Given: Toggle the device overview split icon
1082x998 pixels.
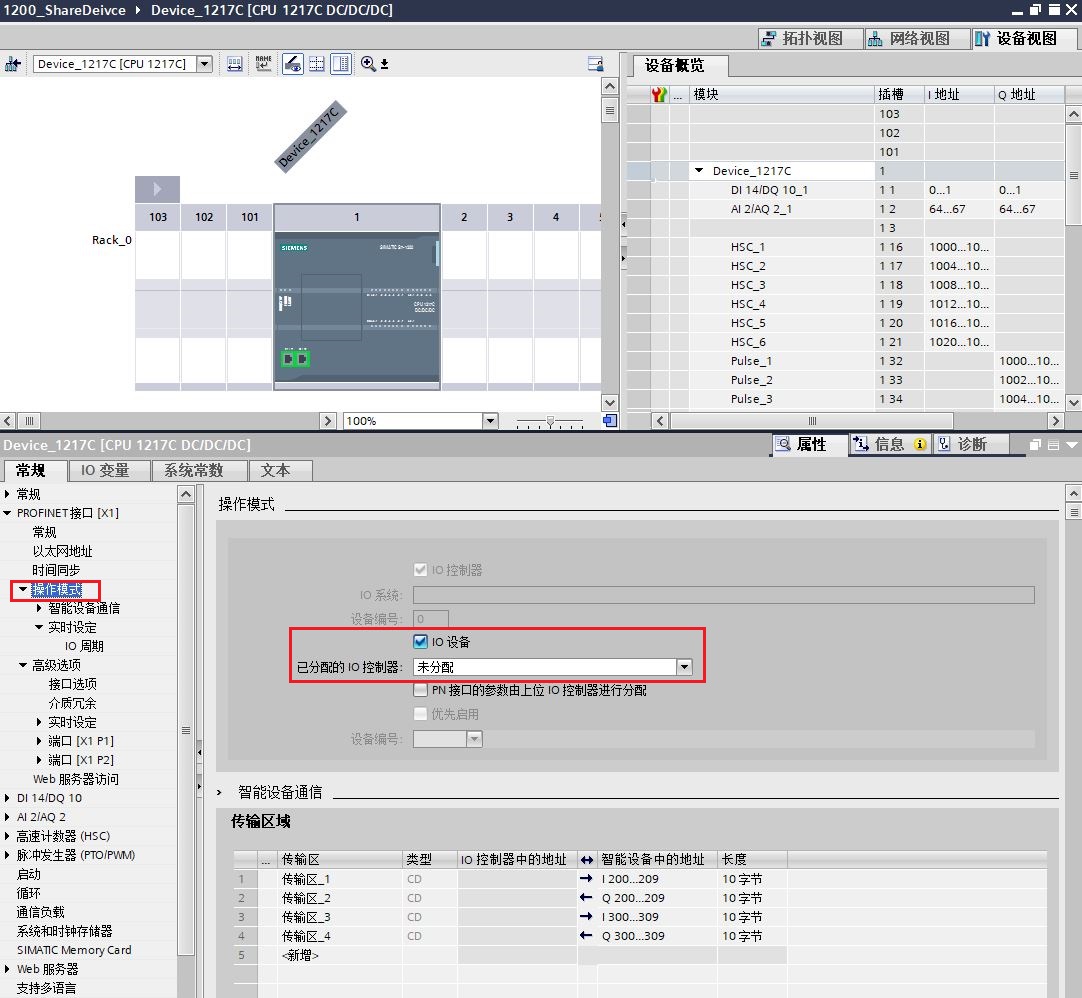Looking at the screenshot, I should (341, 63).
